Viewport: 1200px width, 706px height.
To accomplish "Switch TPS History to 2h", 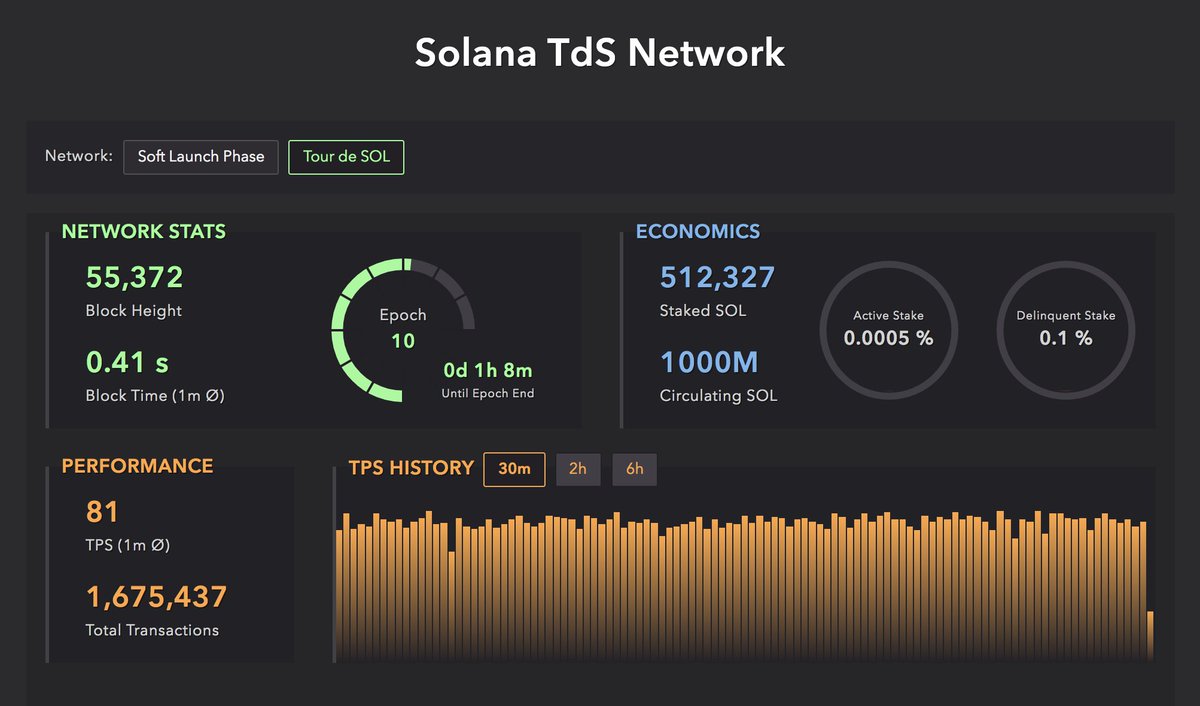I will pyautogui.click(x=578, y=469).
